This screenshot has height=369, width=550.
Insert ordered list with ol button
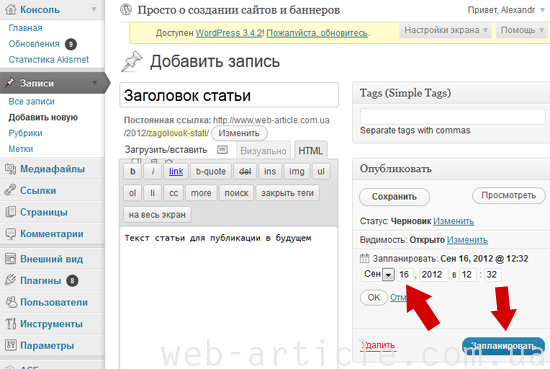pyautogui.click(x=132, y=193)
